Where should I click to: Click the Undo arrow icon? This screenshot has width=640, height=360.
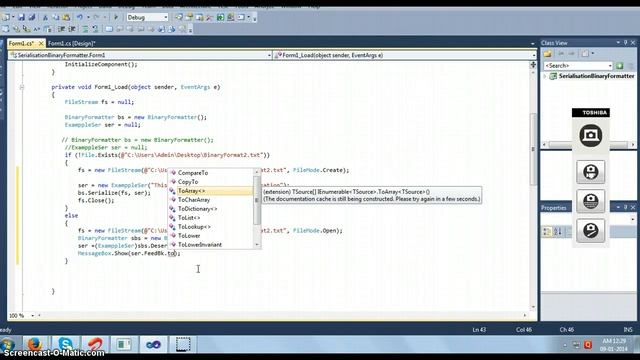click(x=80, y=17)
